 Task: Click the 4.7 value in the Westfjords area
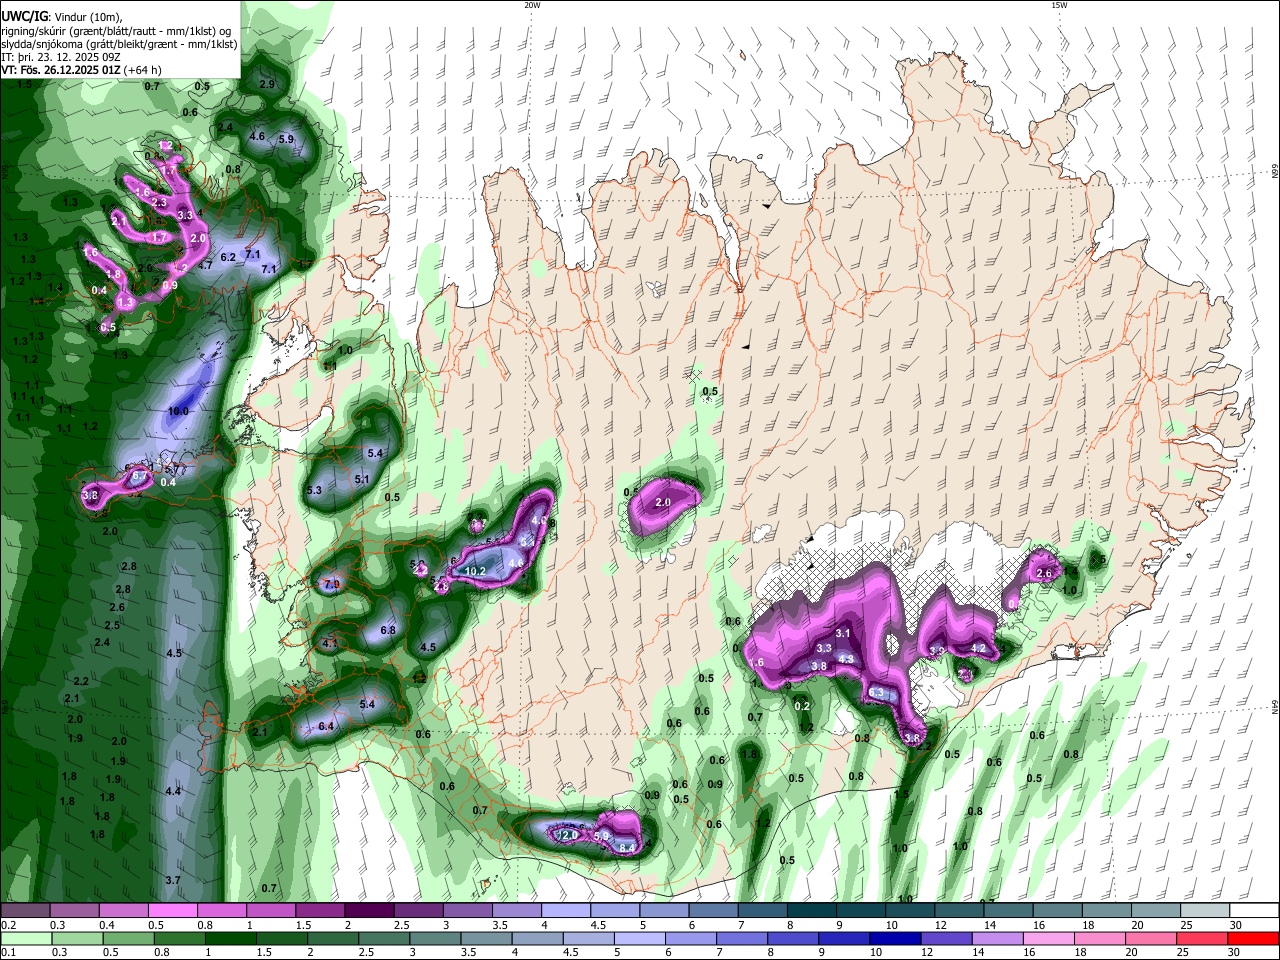205,265
